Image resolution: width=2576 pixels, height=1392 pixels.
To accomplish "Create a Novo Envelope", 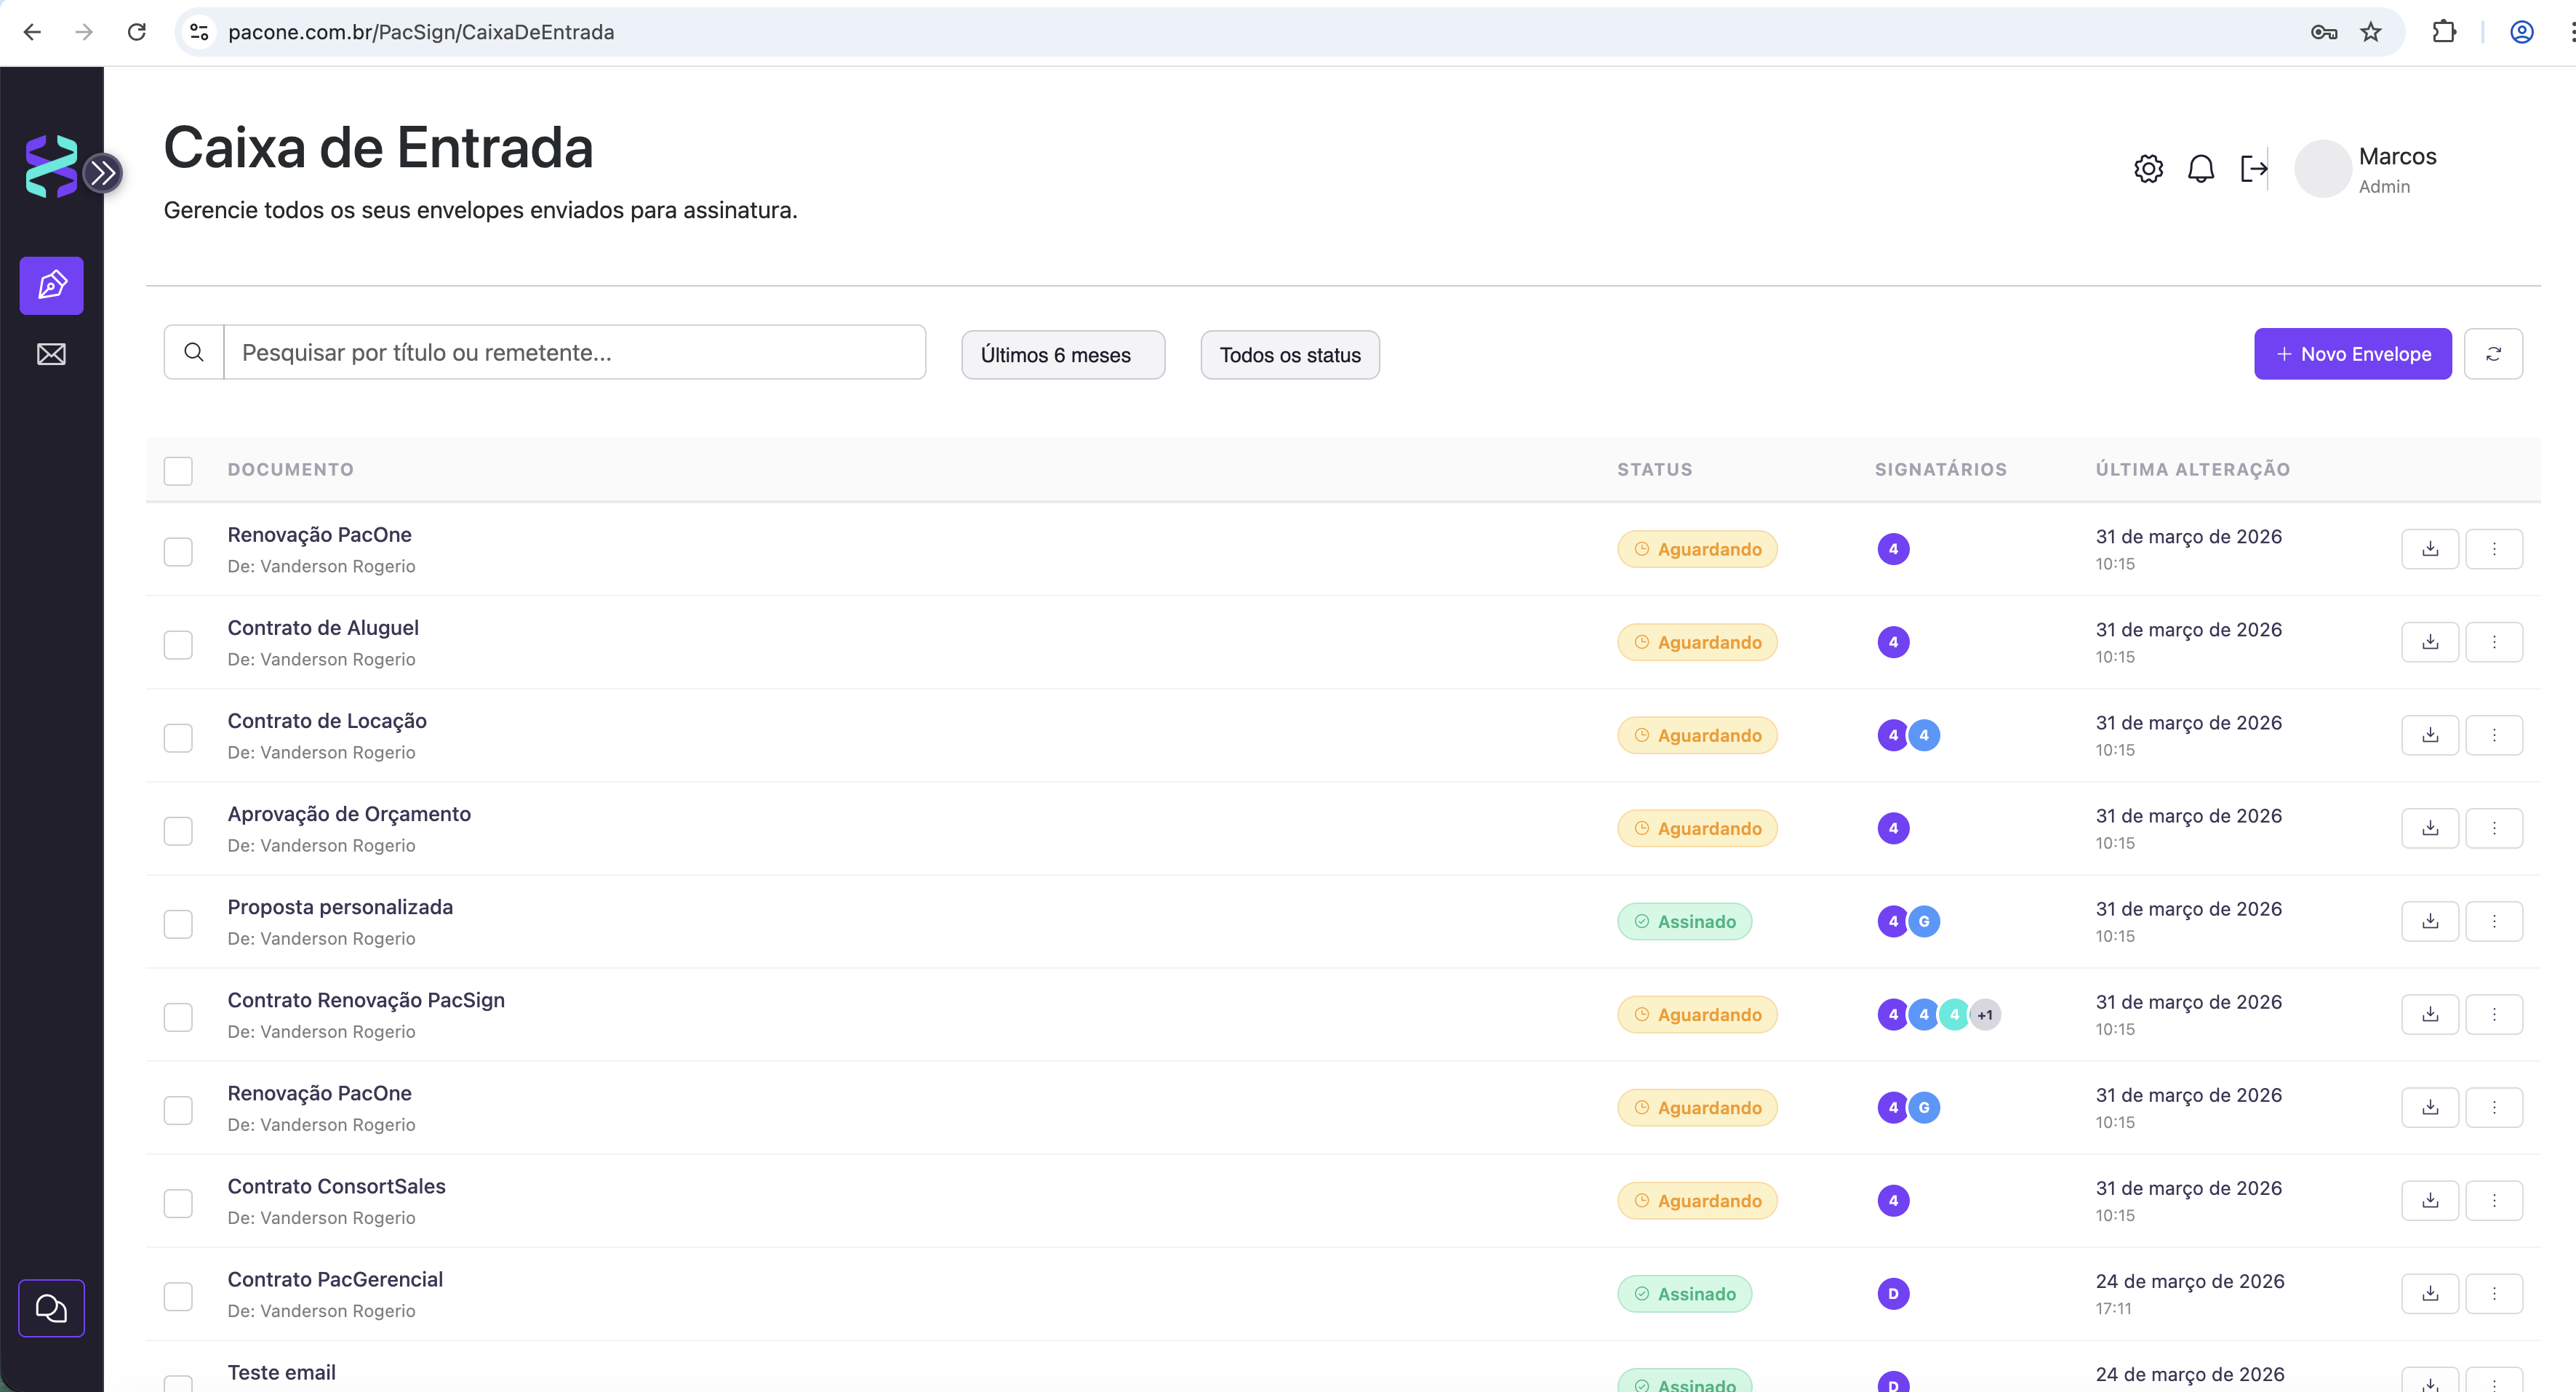I will [2353, 354].
